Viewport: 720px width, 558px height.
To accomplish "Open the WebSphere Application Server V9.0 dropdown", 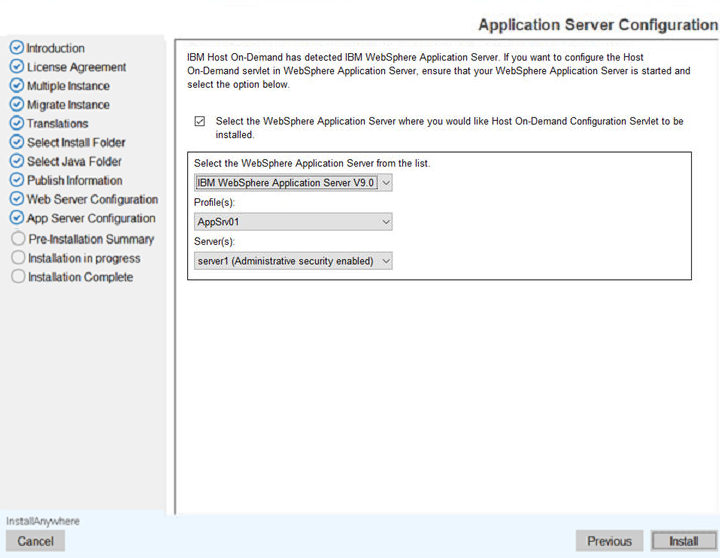I will tap(293, 183).
